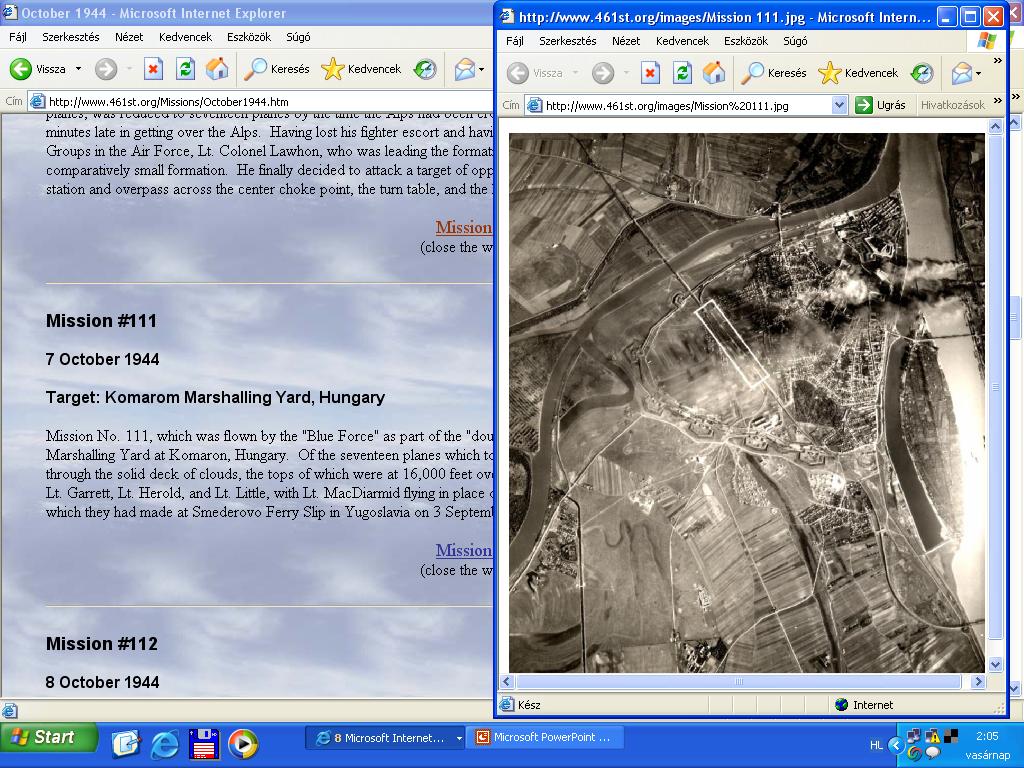Click Kedvencek star button in October 1944 toolbar
Screen dimensions: 1024x768
pyautogui.click(x=361, y=69)
